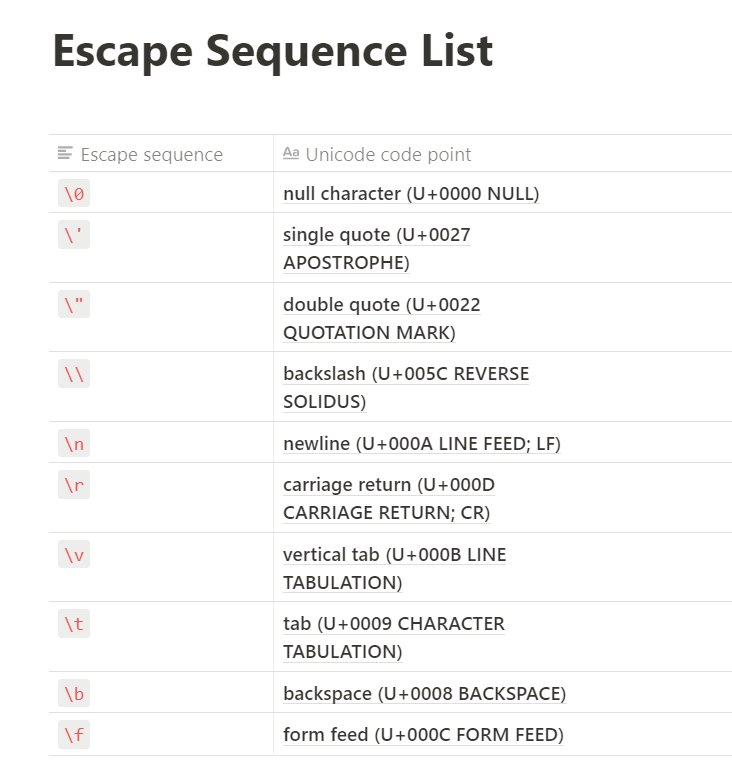Image resolution: width=732 pixels, height=780 pixels.
Task: Select the \r code tag
Action: (x=74, y=485)
